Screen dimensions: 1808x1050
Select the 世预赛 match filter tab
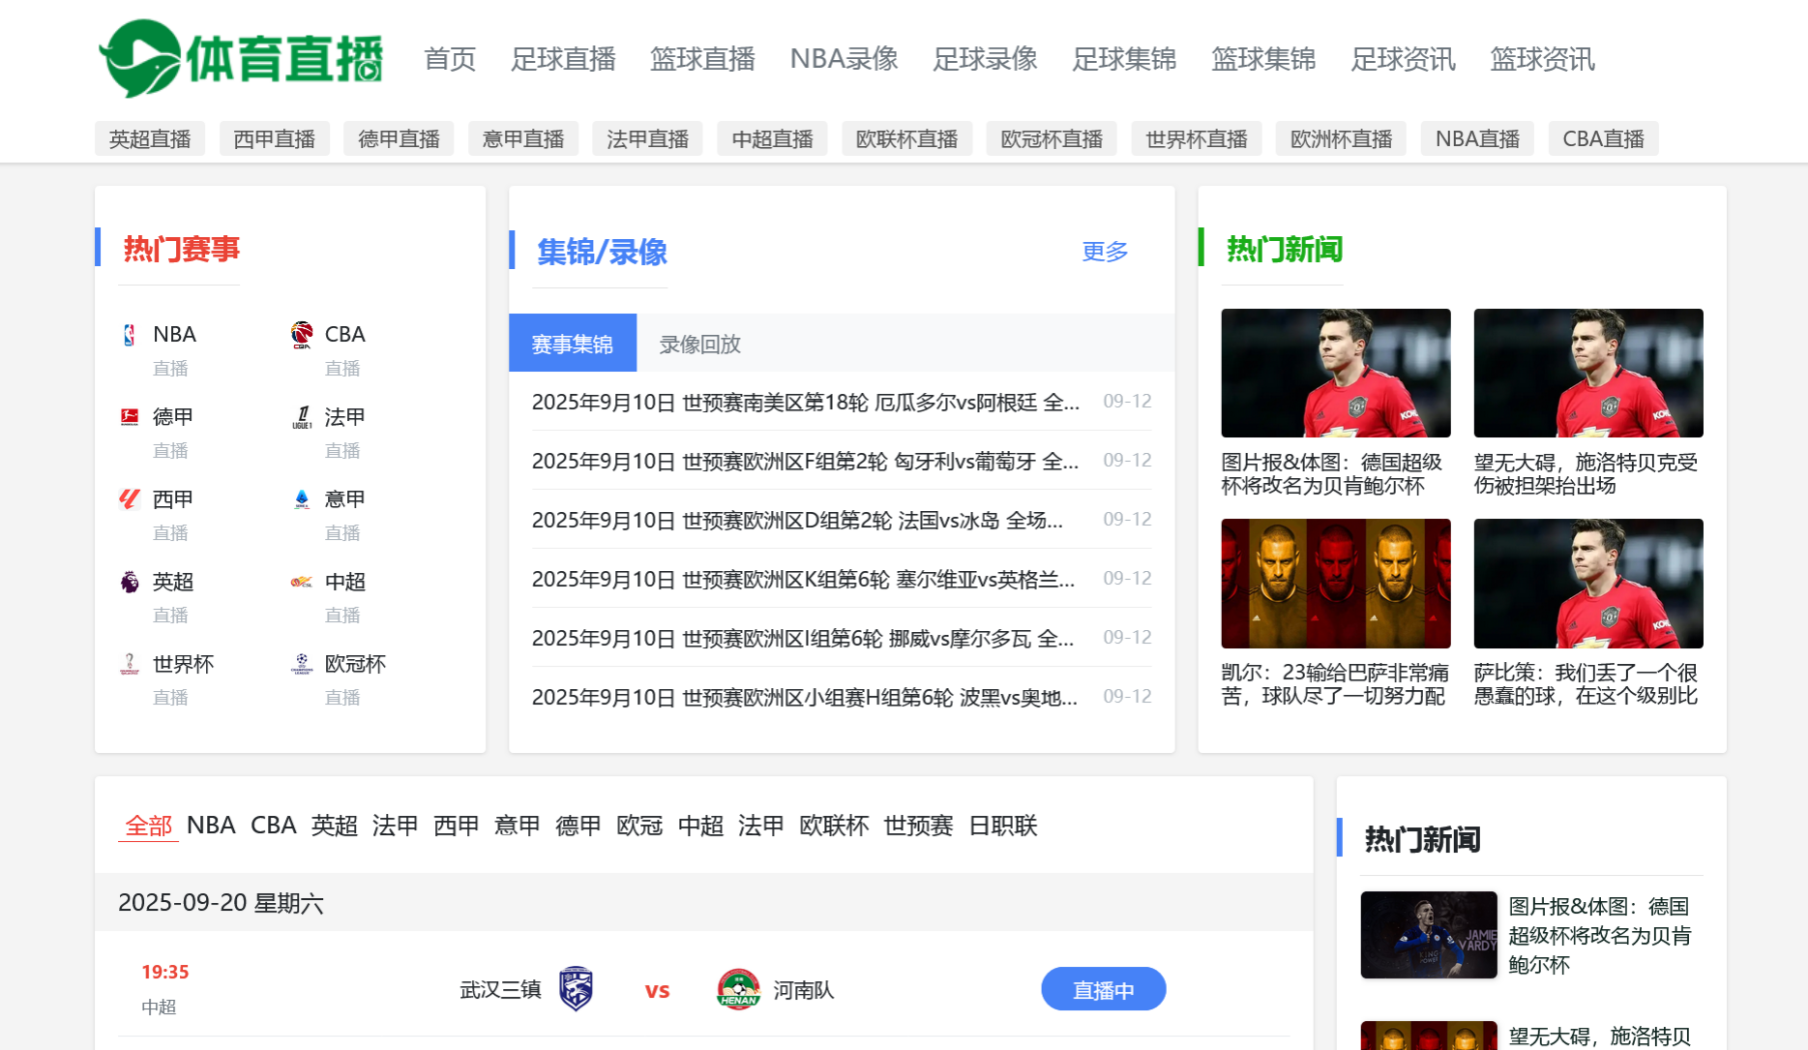(918, 825)
